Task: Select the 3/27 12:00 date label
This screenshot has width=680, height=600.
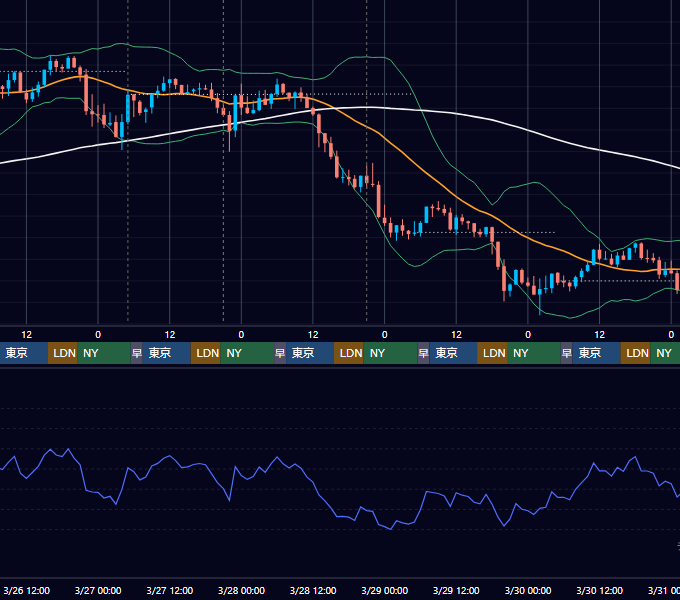Action: [x=170, y=590]
